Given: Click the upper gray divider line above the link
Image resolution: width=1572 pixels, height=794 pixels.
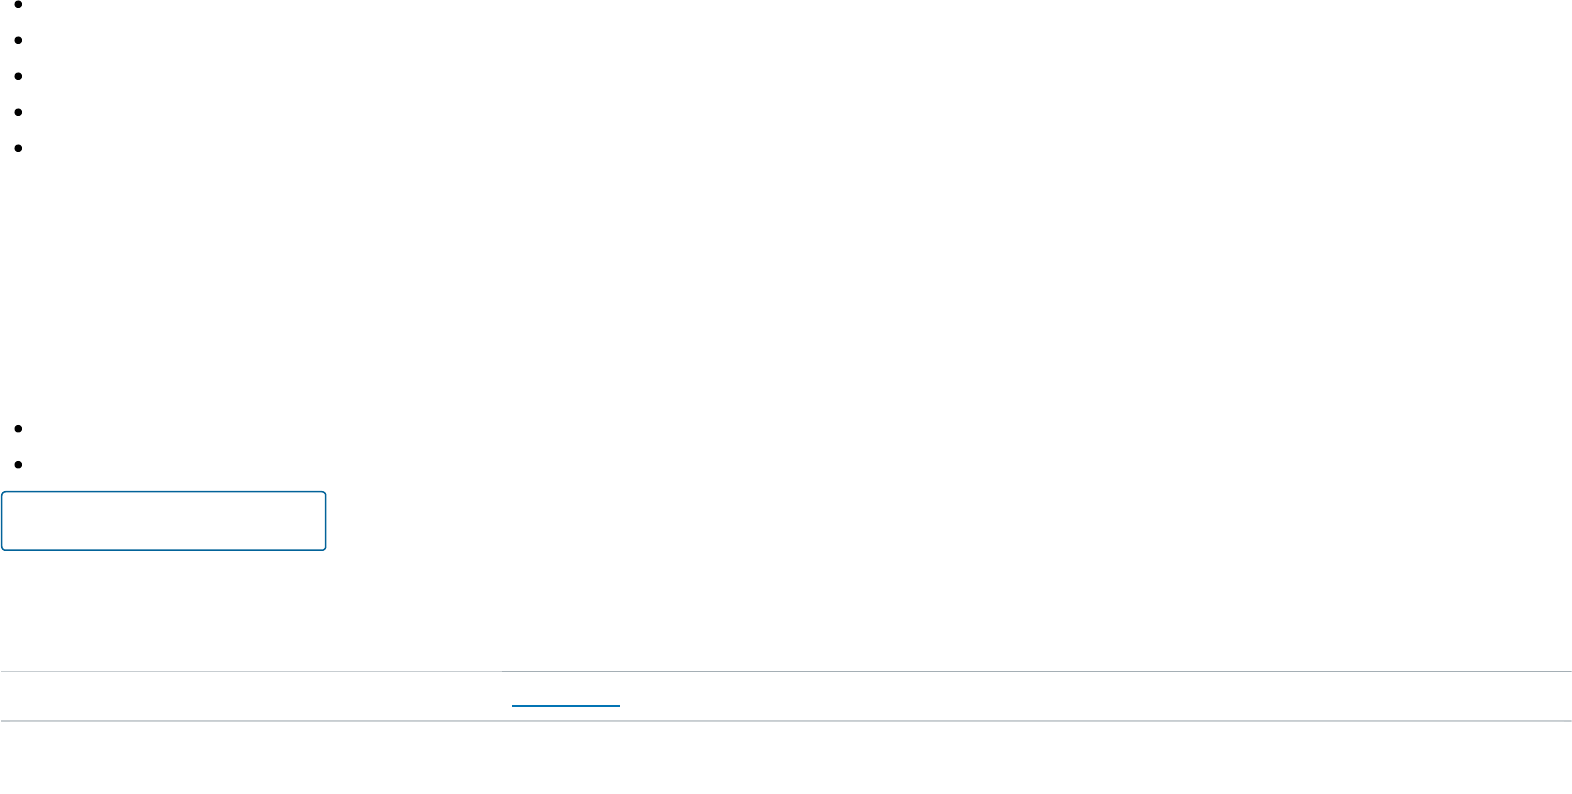Looking at the screenshot, I should coord(786,671).
